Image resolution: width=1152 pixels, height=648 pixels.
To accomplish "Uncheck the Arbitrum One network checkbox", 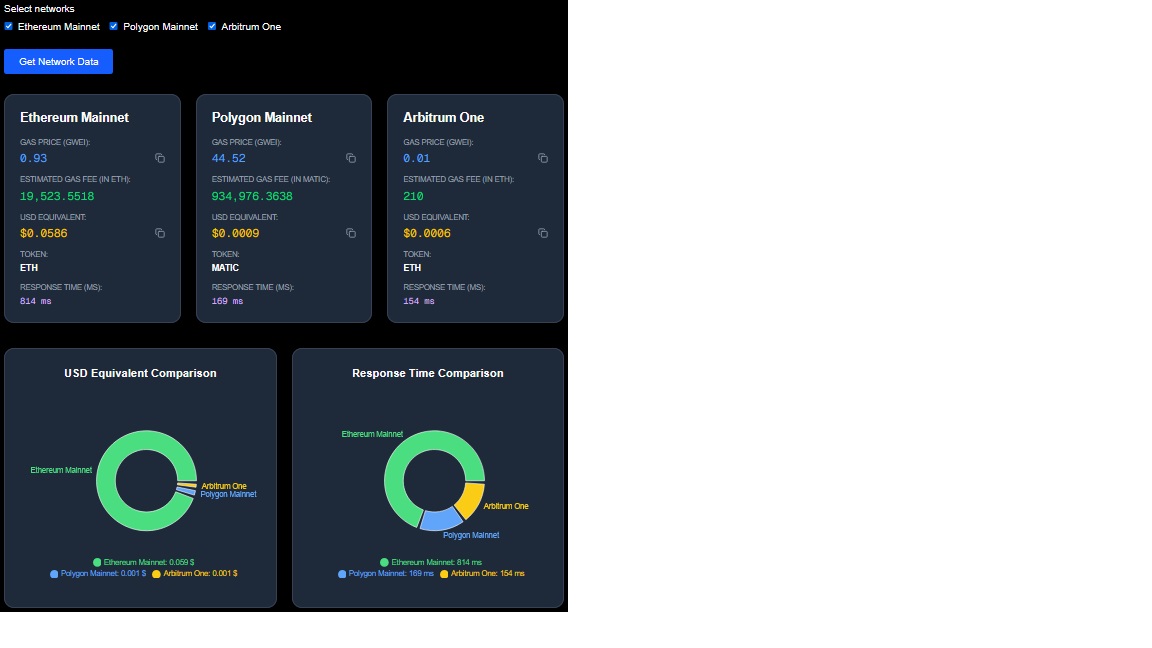I will [212, 26].
